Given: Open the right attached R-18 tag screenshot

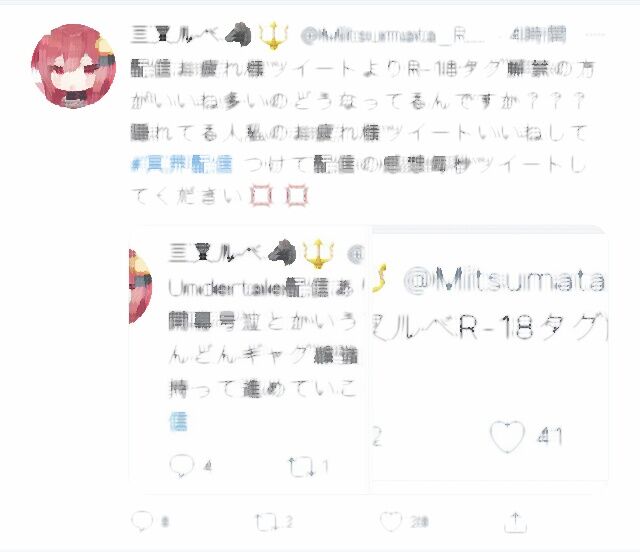Looking at the screenshot, I should [x=490, y=354].
